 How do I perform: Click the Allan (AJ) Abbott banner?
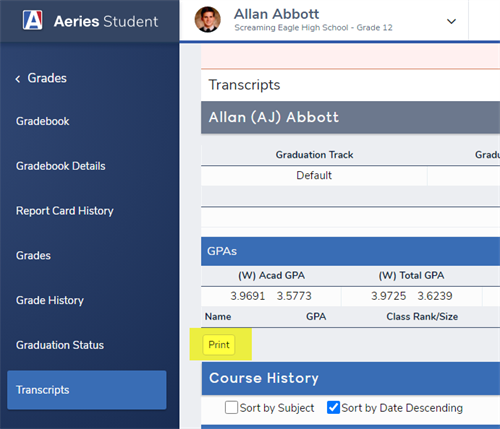point(350,117)
